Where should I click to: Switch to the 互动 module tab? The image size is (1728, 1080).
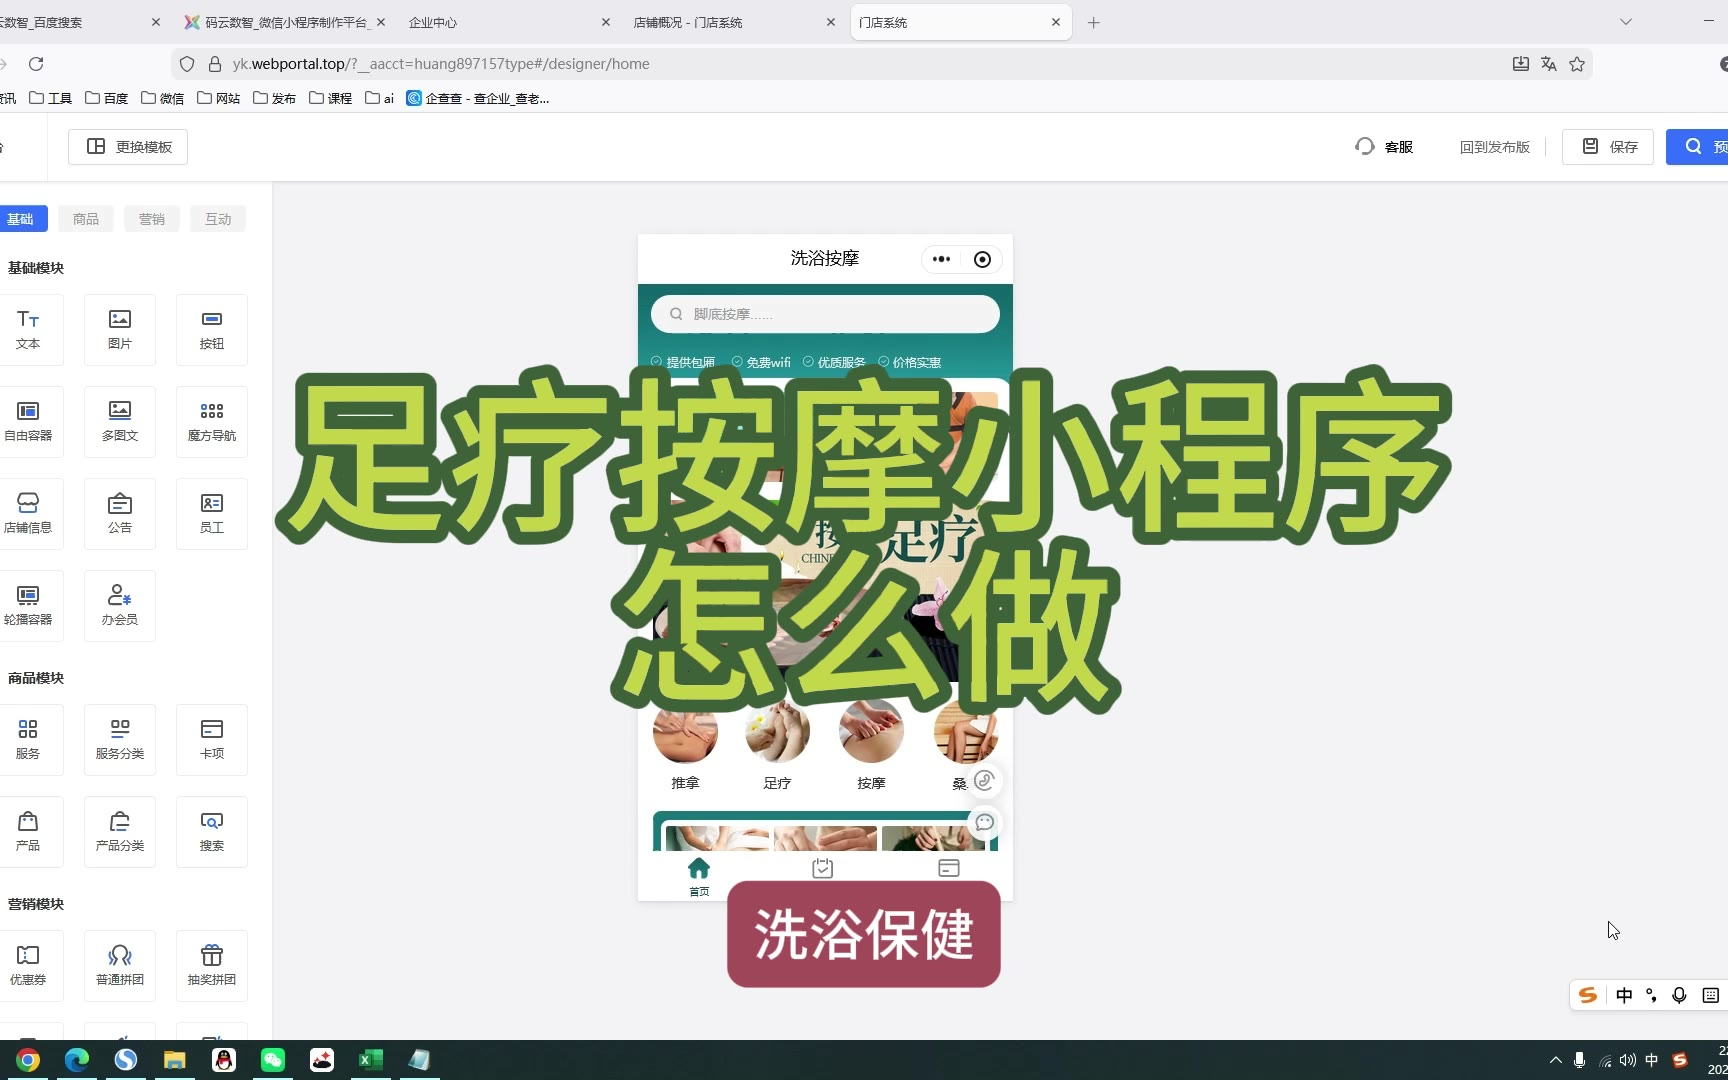tap(218, 219)
